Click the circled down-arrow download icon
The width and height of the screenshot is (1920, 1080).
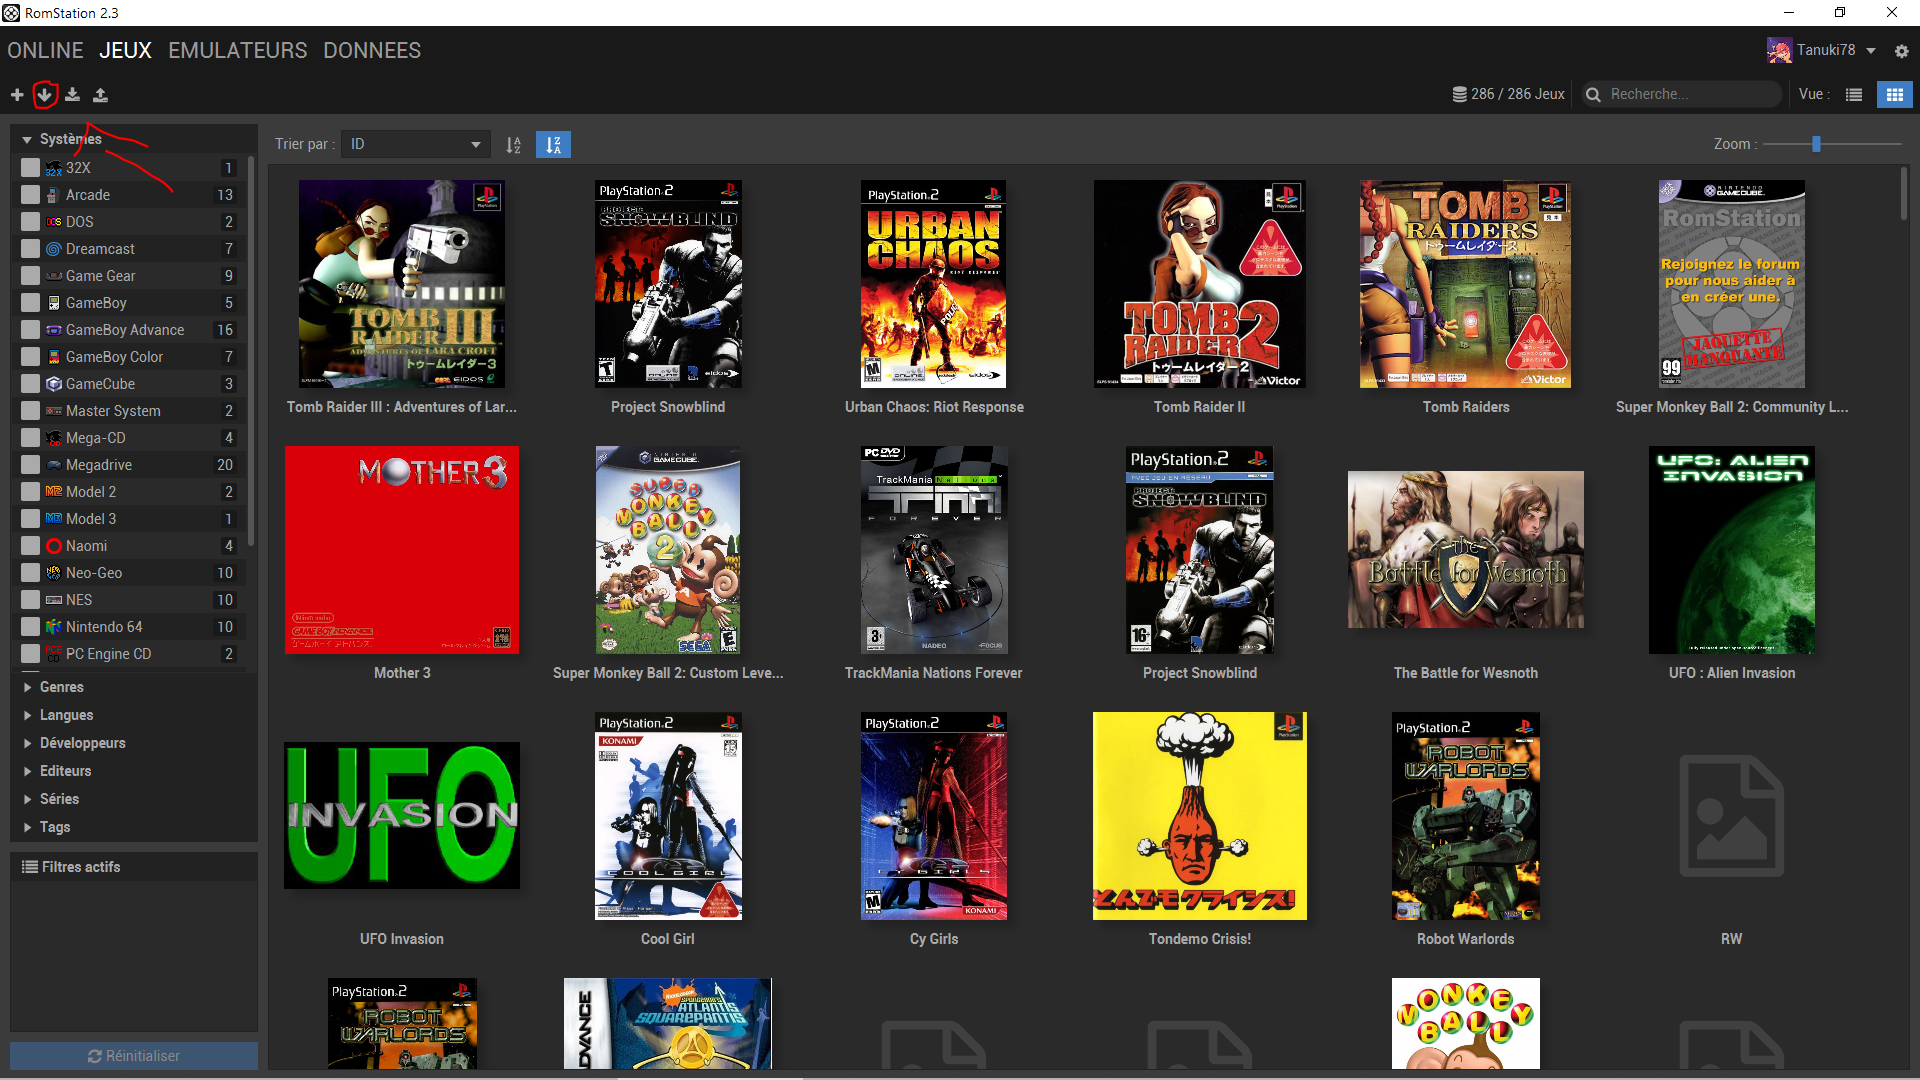point(44,95)
